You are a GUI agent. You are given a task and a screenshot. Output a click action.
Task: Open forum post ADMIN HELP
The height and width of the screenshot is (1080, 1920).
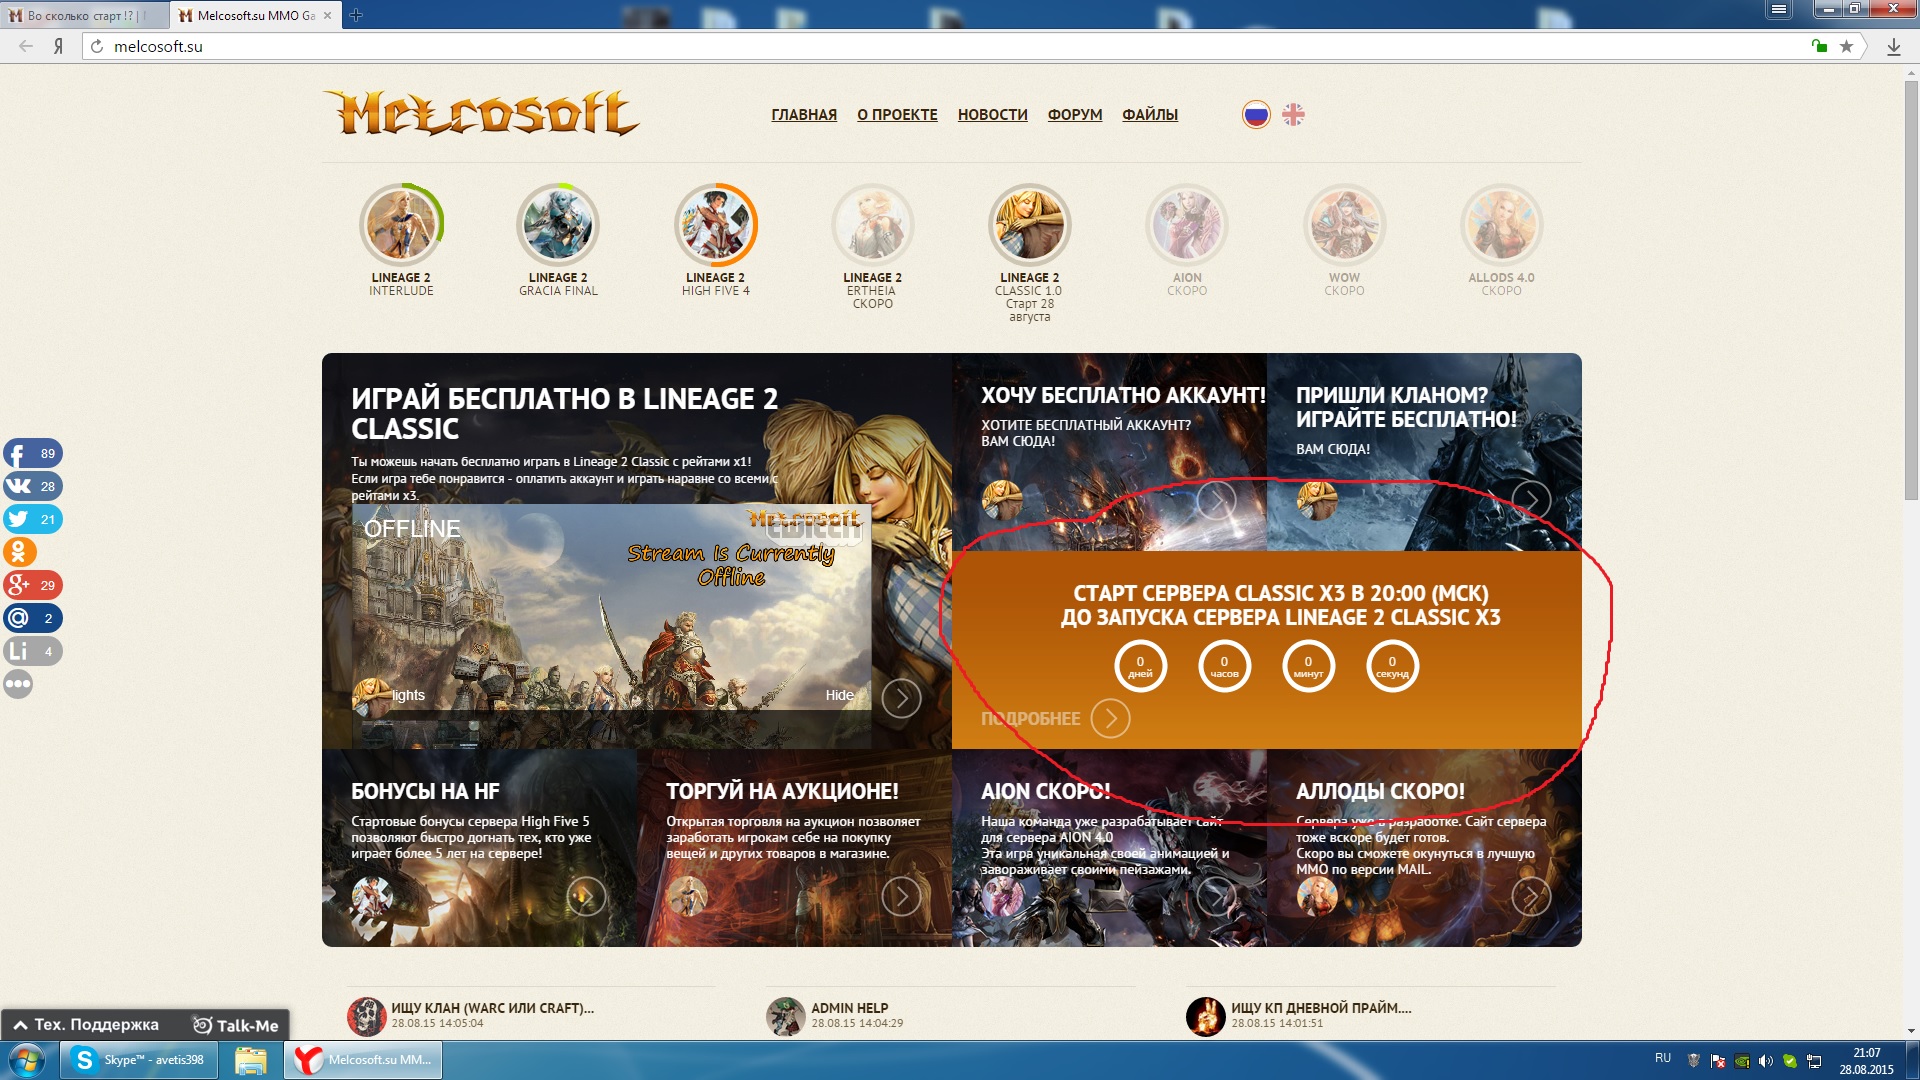pos(849,1008)
